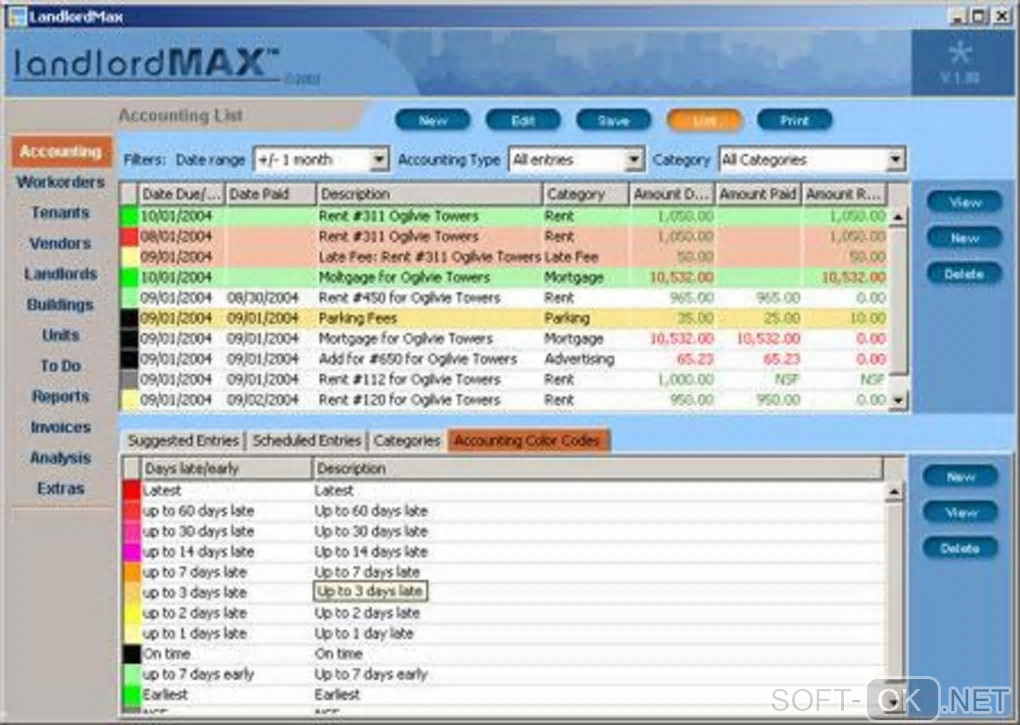Image resolution: width=1020 pixels, height=725 pixels.
Task: Open Units section
Action: (61, 335)
